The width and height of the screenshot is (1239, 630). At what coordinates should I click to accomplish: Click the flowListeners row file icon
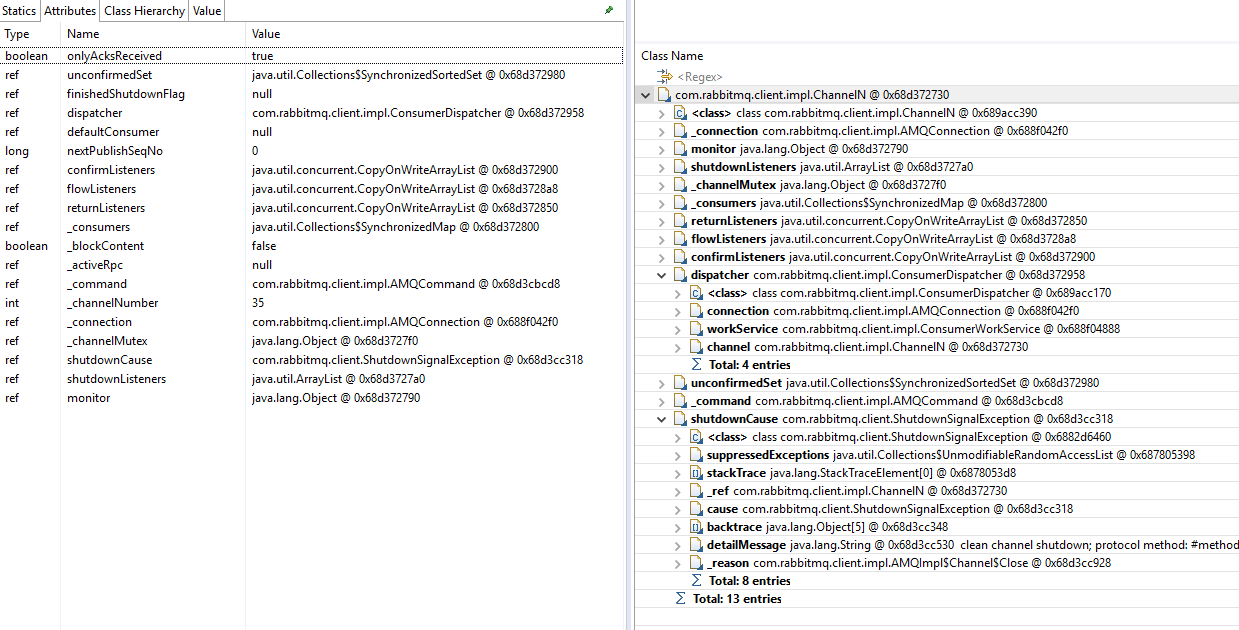point(681,239)
